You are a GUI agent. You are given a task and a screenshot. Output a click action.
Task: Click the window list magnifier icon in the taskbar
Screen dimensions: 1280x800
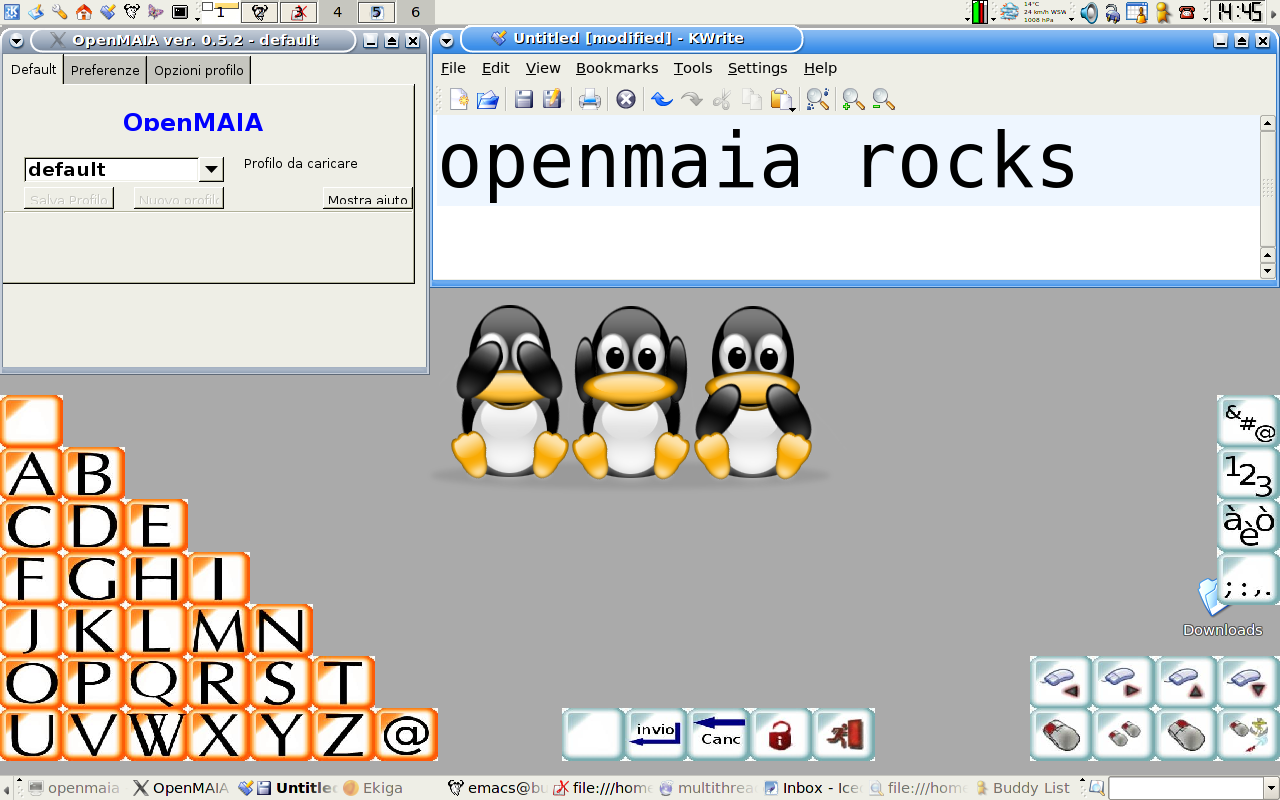pos(1097,788)
